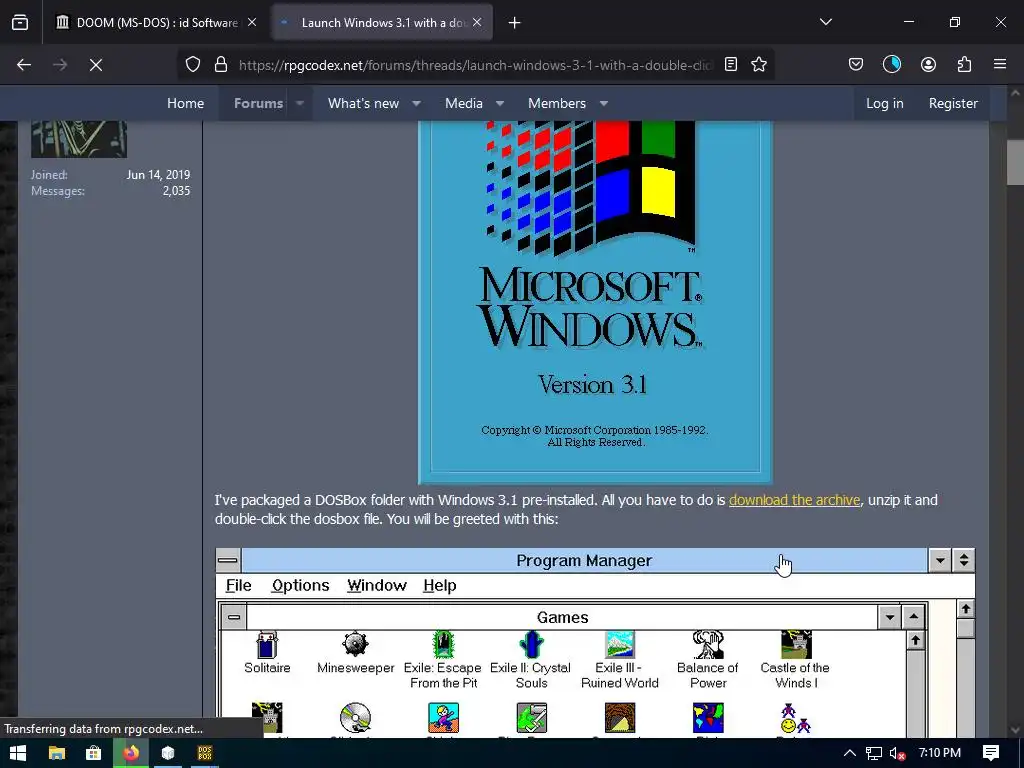The width and height of the screenshot is (1024, 768).
Task: Open the blue circular extension icon in toolbar
Action: click(892, 65)
